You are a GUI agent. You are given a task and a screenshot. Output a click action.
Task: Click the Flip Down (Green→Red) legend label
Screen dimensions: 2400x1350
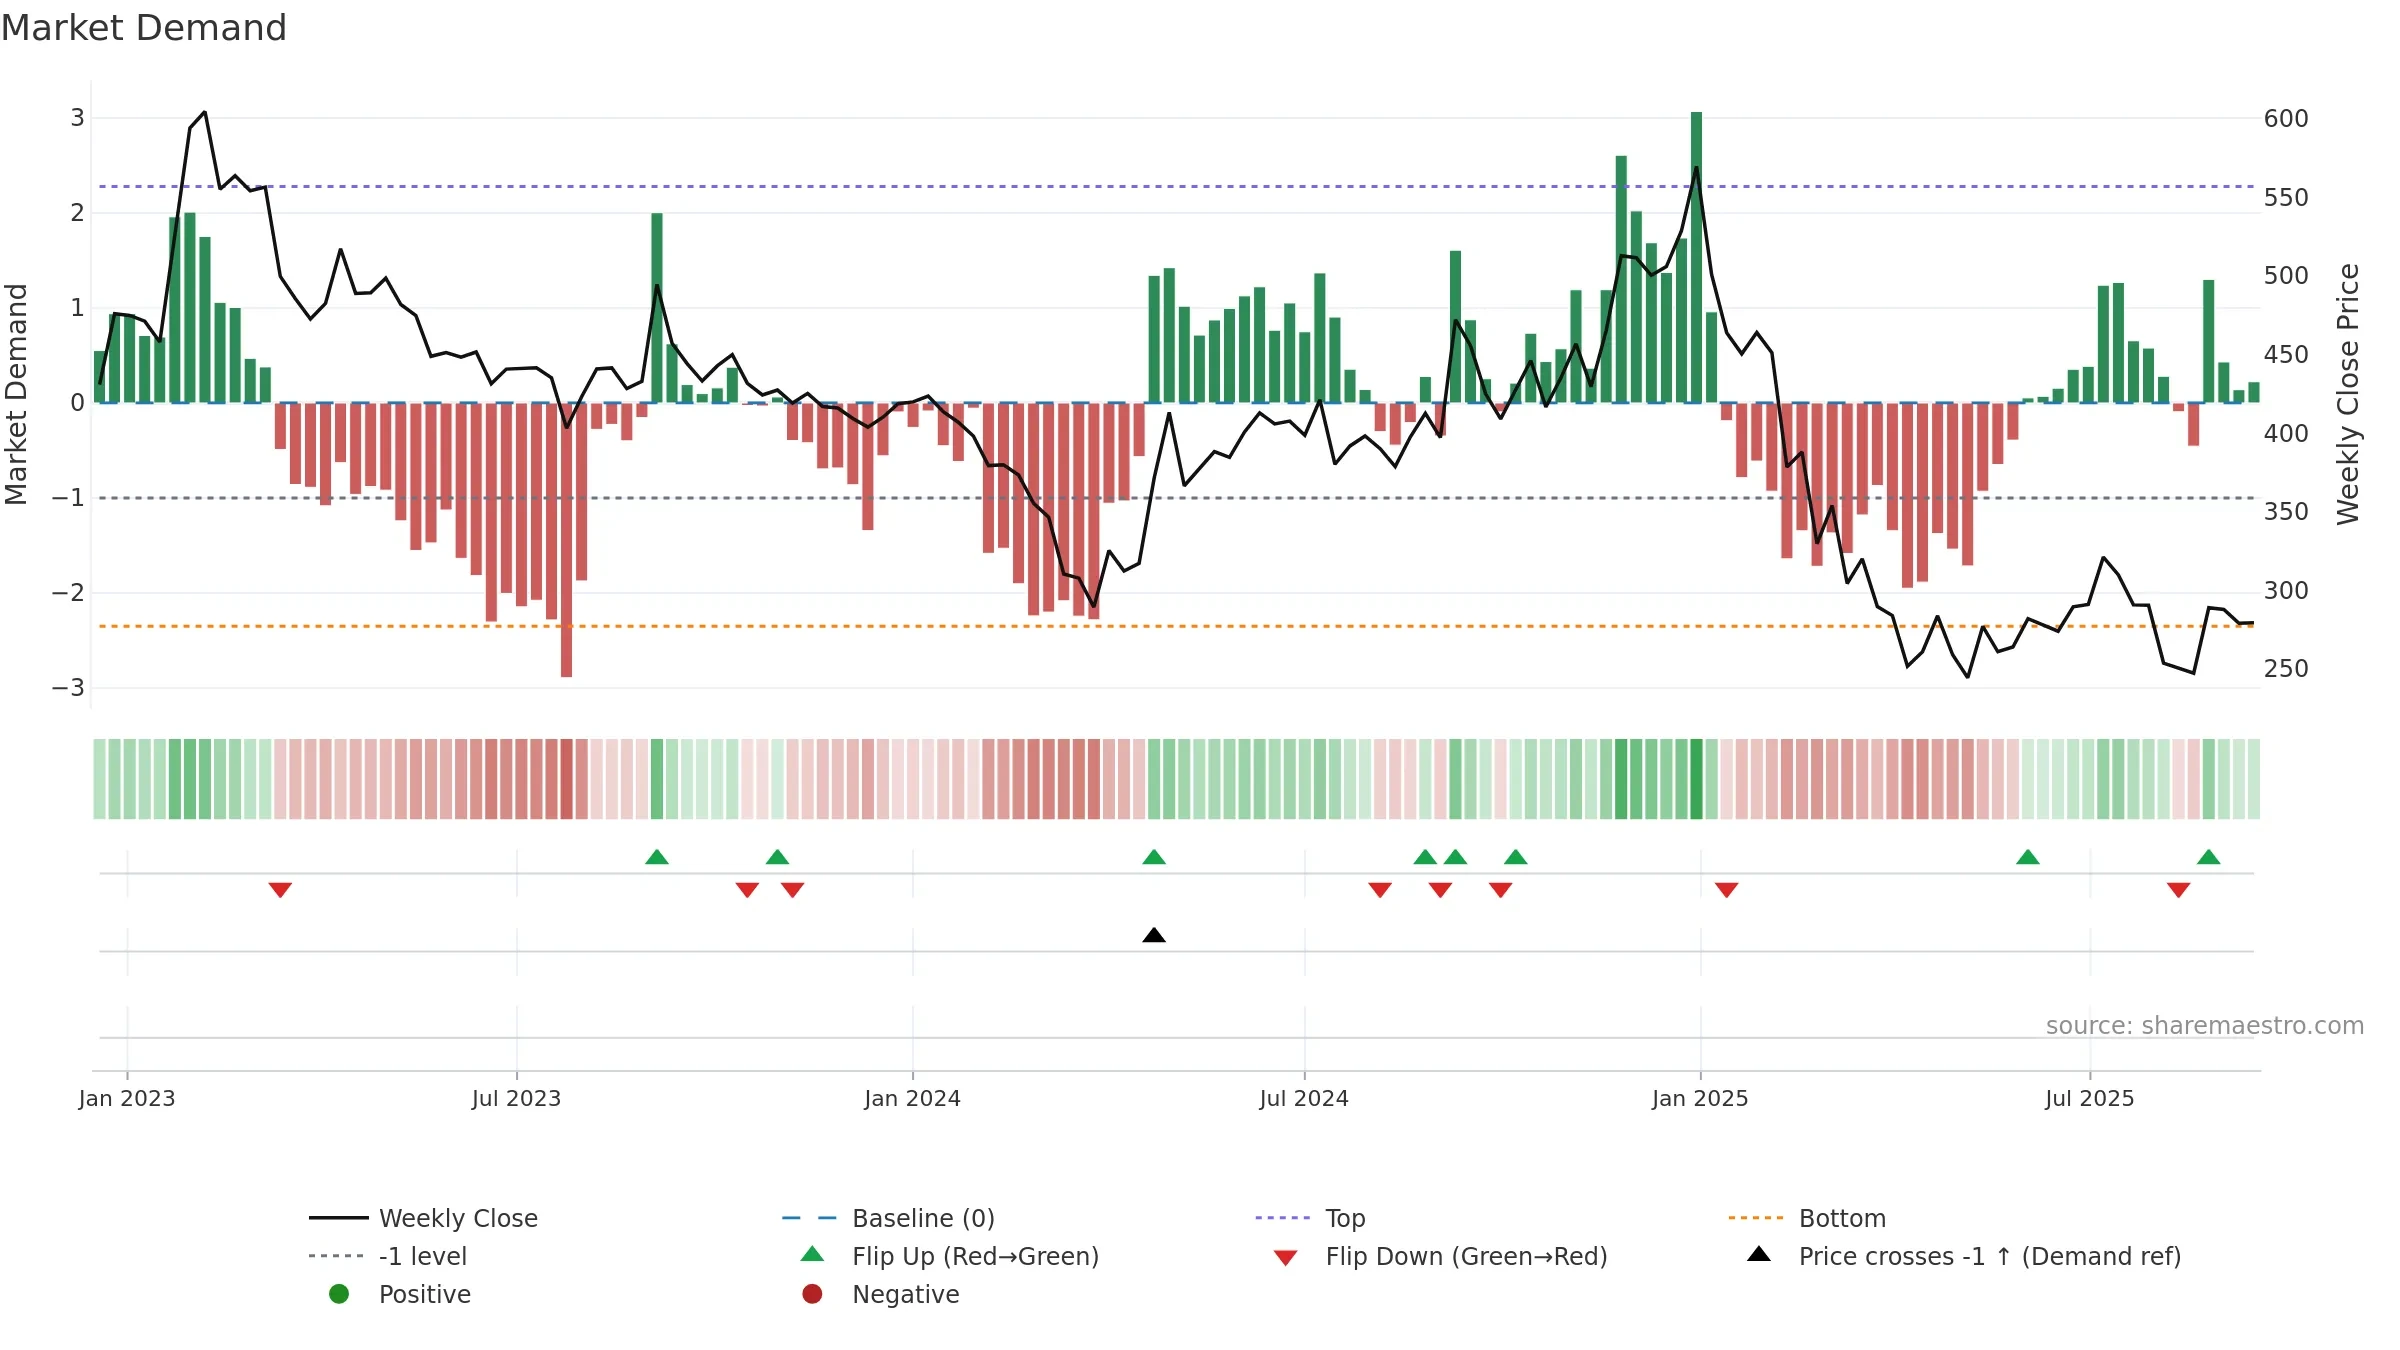[x=1466, y=1256]
